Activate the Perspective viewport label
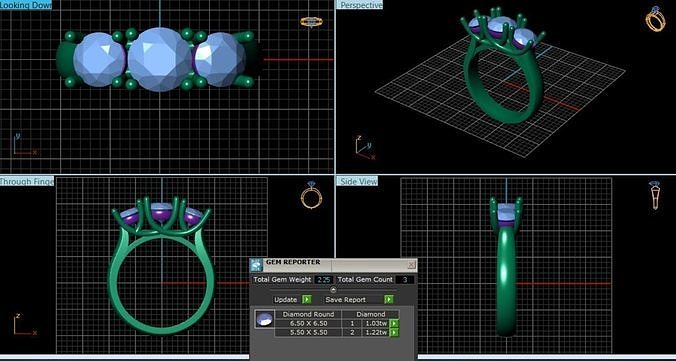This screenshot has height=361, width=676. point(361,5)
